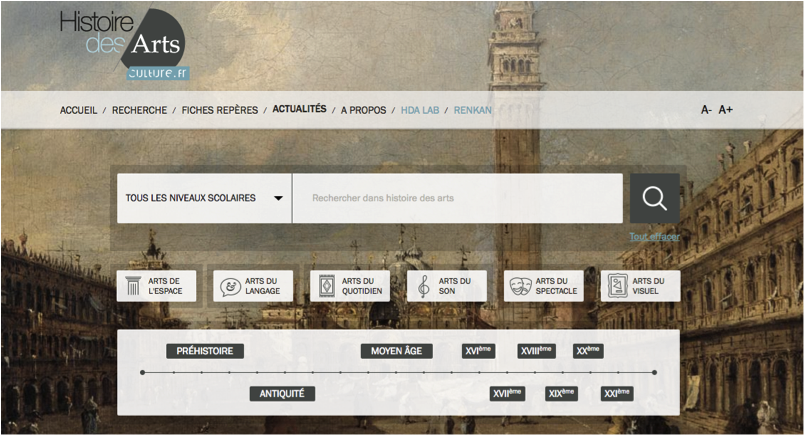This screenshot has width=805, height=436.
Task: Click the column icon for Arts de l'espace
Action: (133, 286)
